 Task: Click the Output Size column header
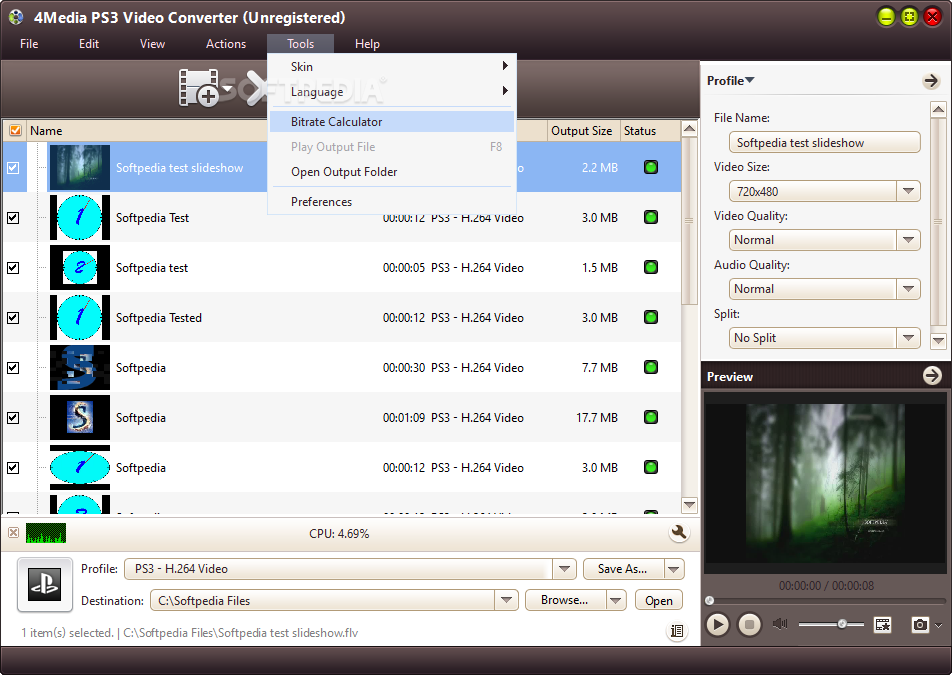pyautogui.click(x=582, y=131)
